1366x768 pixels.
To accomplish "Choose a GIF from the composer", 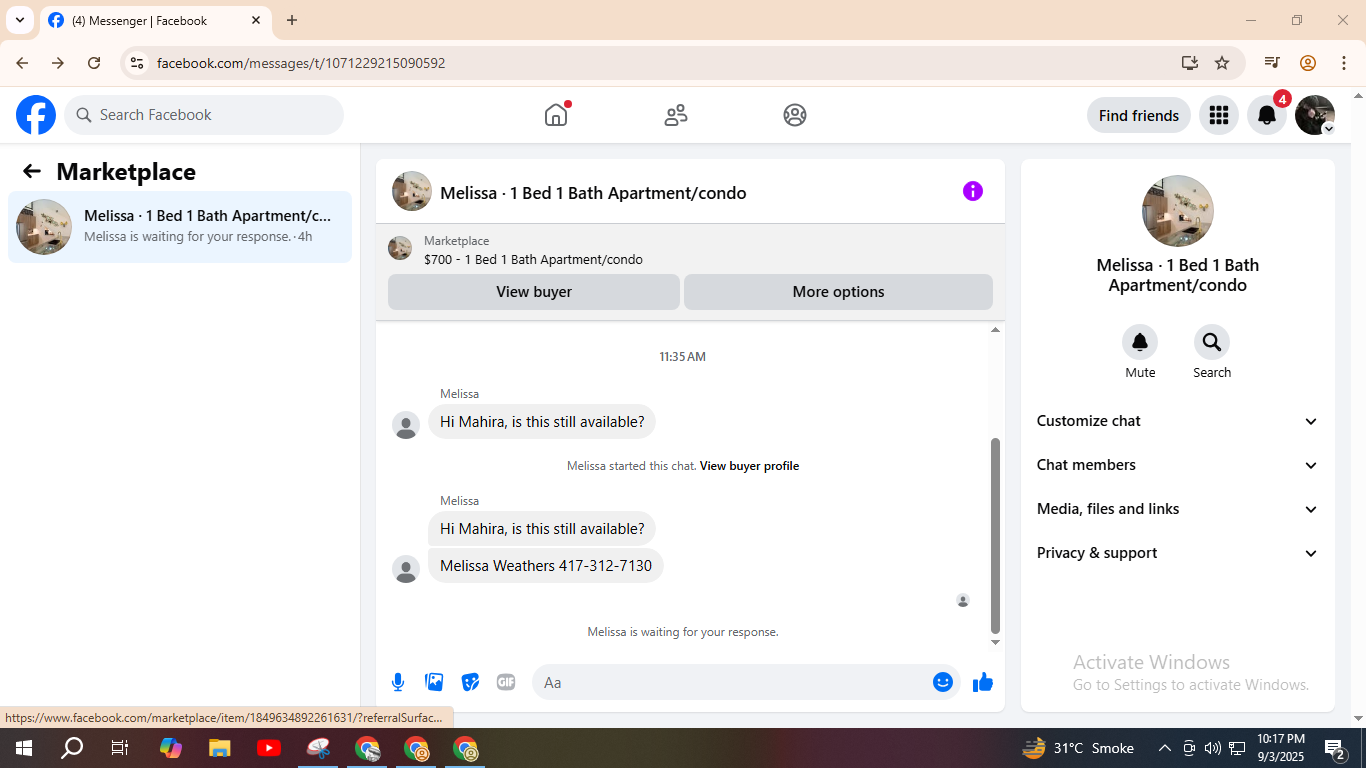I will [506, 682].
